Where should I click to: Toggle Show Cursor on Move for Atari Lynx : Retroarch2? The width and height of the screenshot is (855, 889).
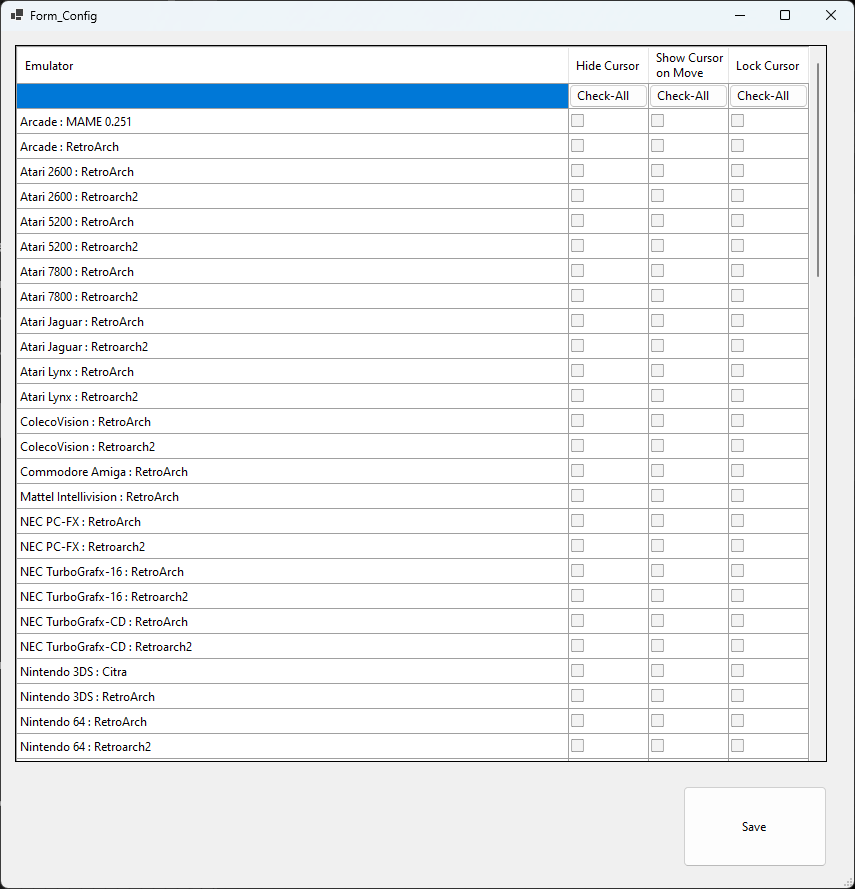coord(657,396)
